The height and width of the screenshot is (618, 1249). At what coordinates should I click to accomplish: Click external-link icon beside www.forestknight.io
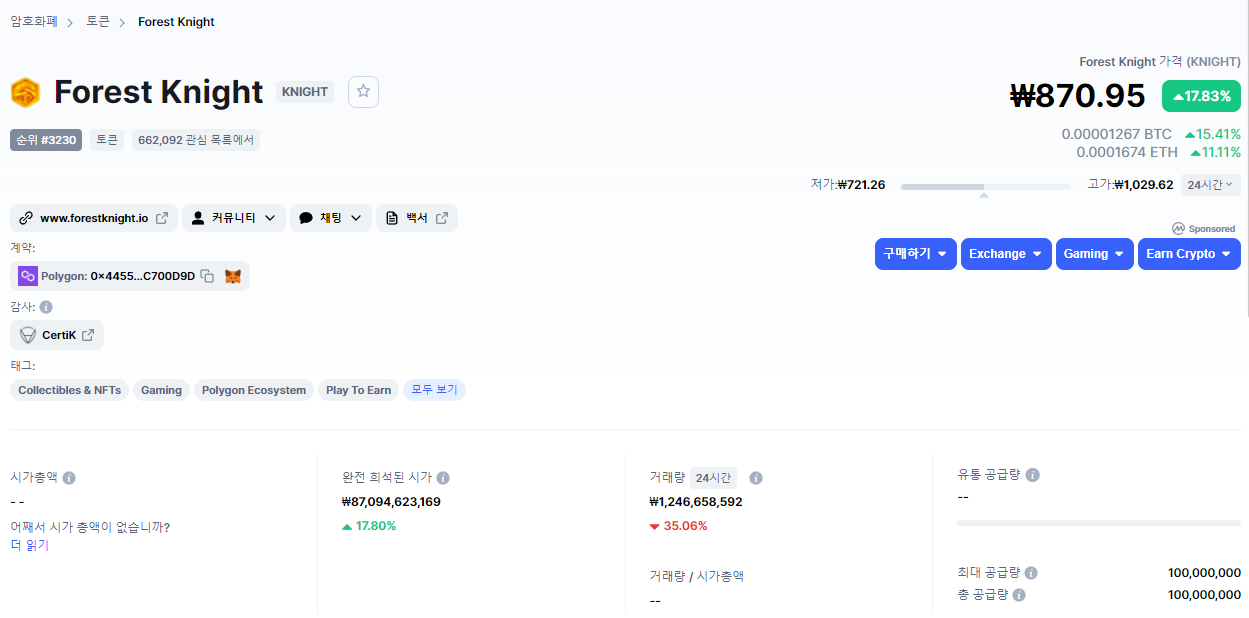click(x=162, y=218)
